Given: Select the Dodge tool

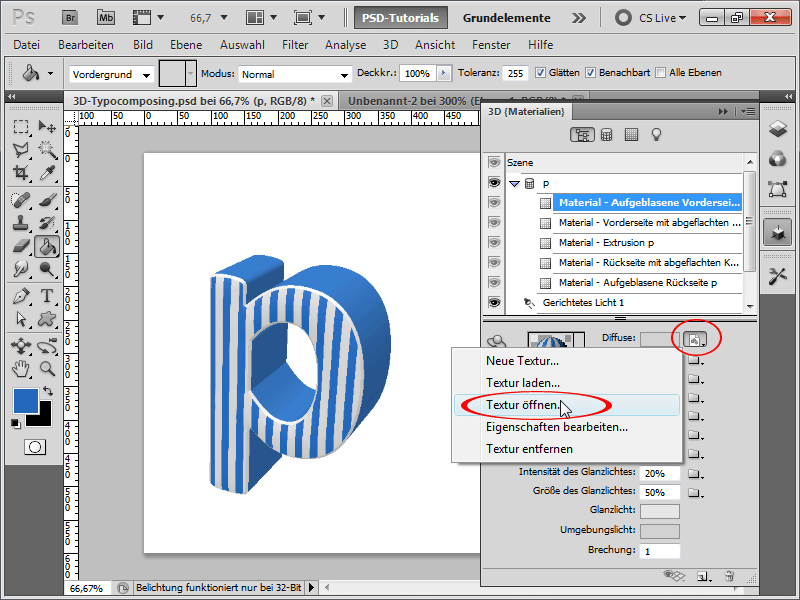Looking at the screenshot, I should 47,269.
